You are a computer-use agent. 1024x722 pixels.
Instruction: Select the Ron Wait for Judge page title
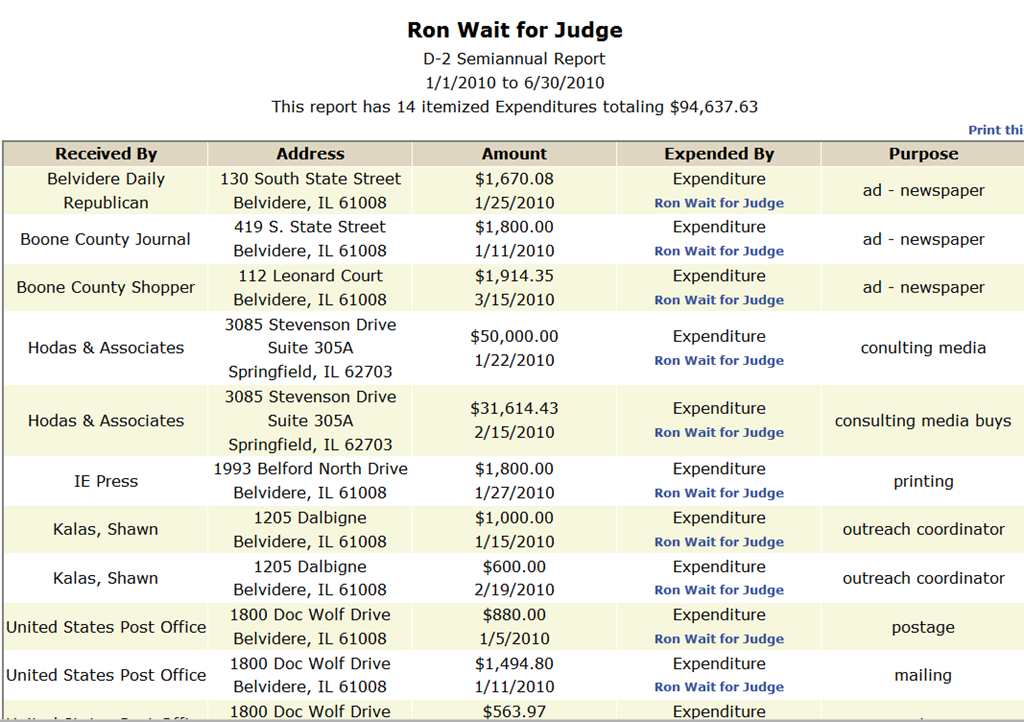(x=515, y=30)
